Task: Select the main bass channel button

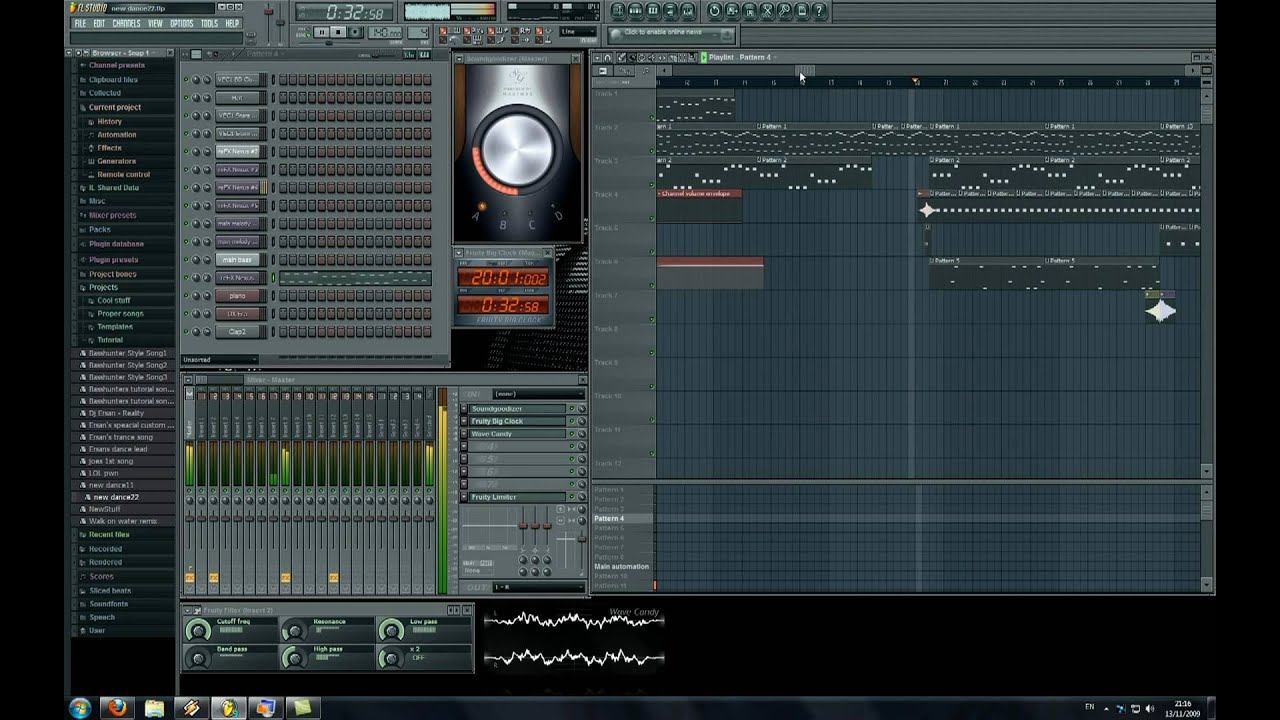Action: click(x=237, y=260)
